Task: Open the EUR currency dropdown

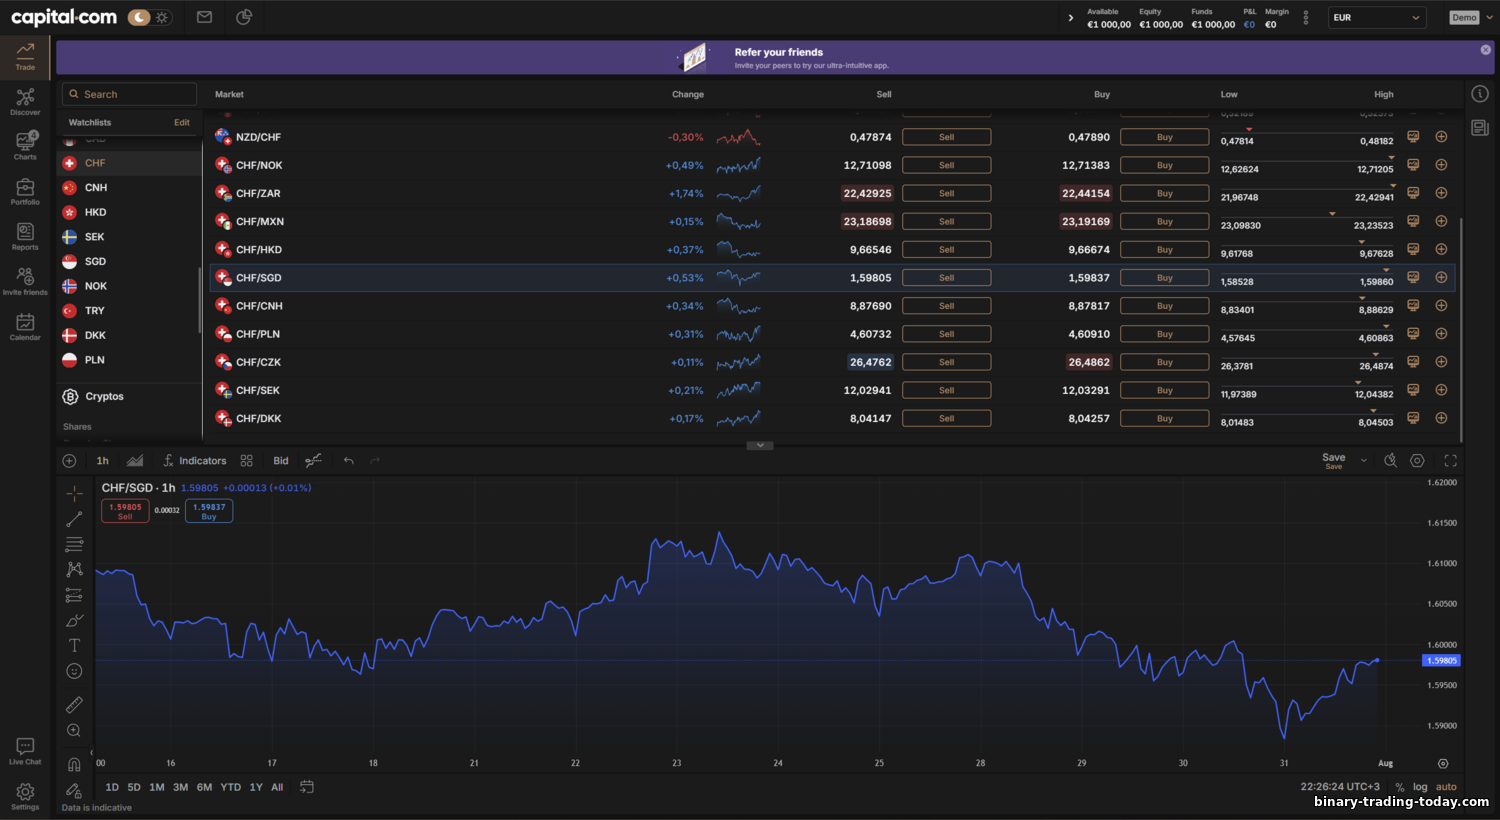Action: tap(1376, 17)
